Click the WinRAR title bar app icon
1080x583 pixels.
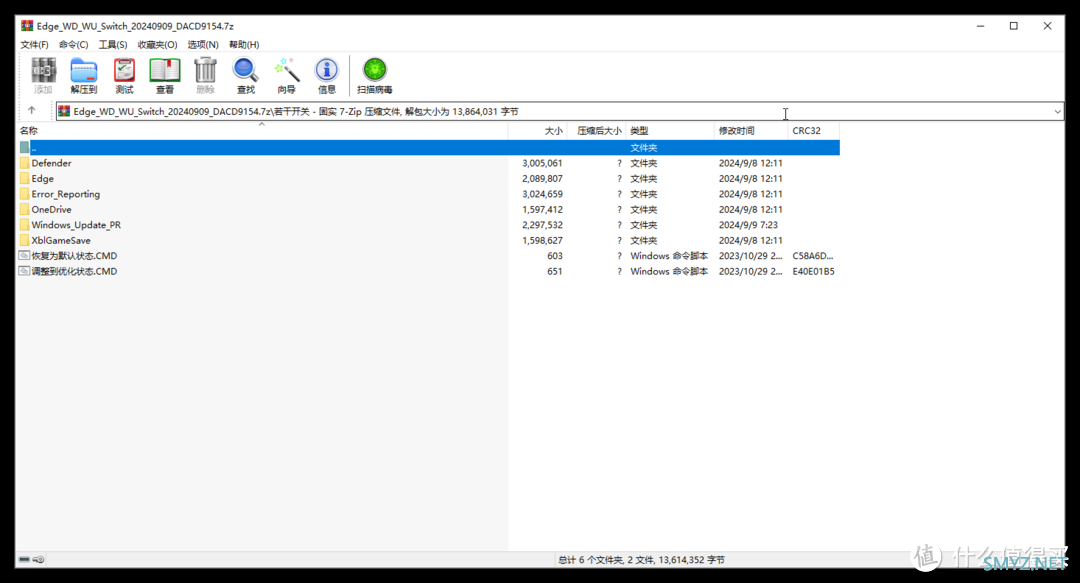coord(27,25)
